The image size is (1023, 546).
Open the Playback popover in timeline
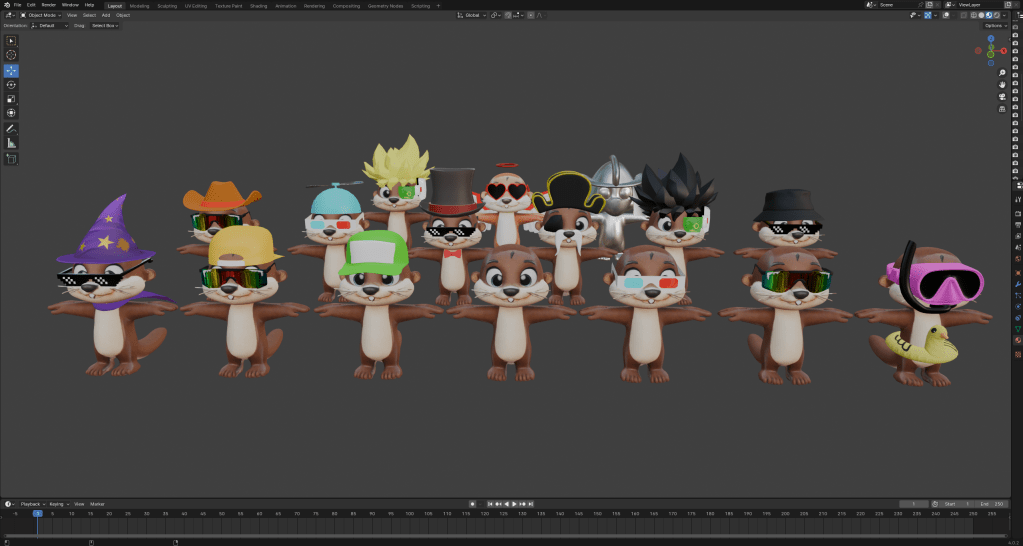32,504
